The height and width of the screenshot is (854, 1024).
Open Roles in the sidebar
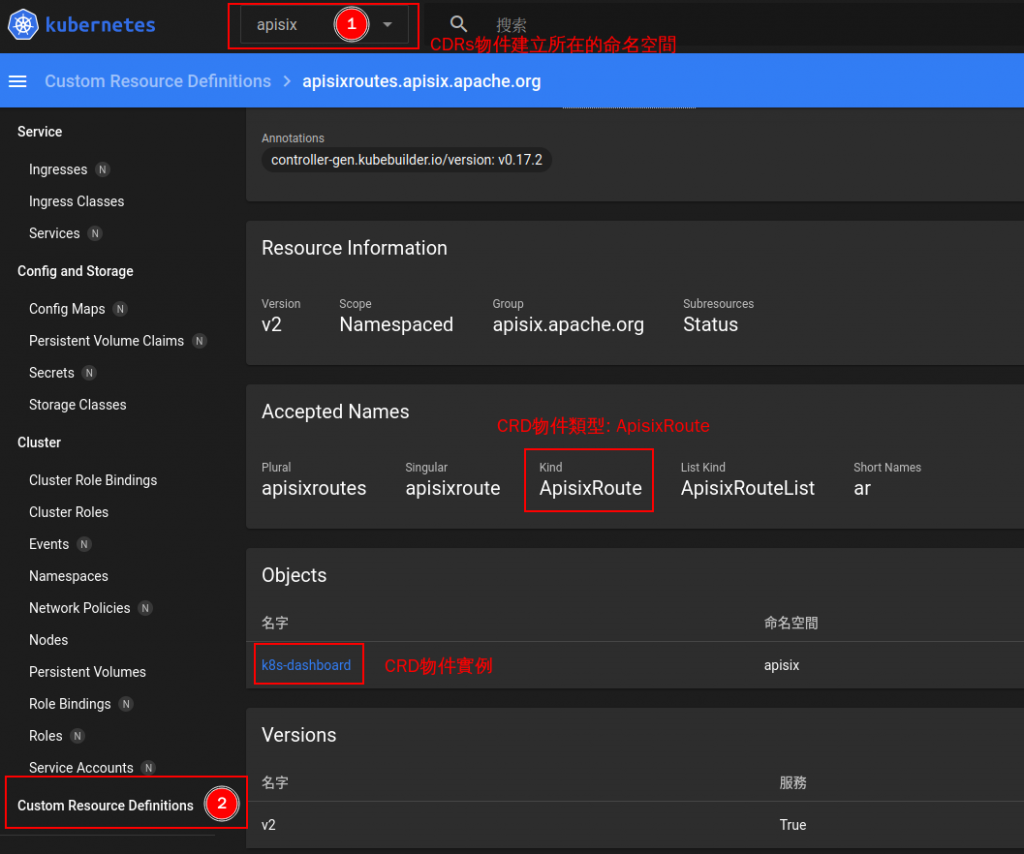46,736
